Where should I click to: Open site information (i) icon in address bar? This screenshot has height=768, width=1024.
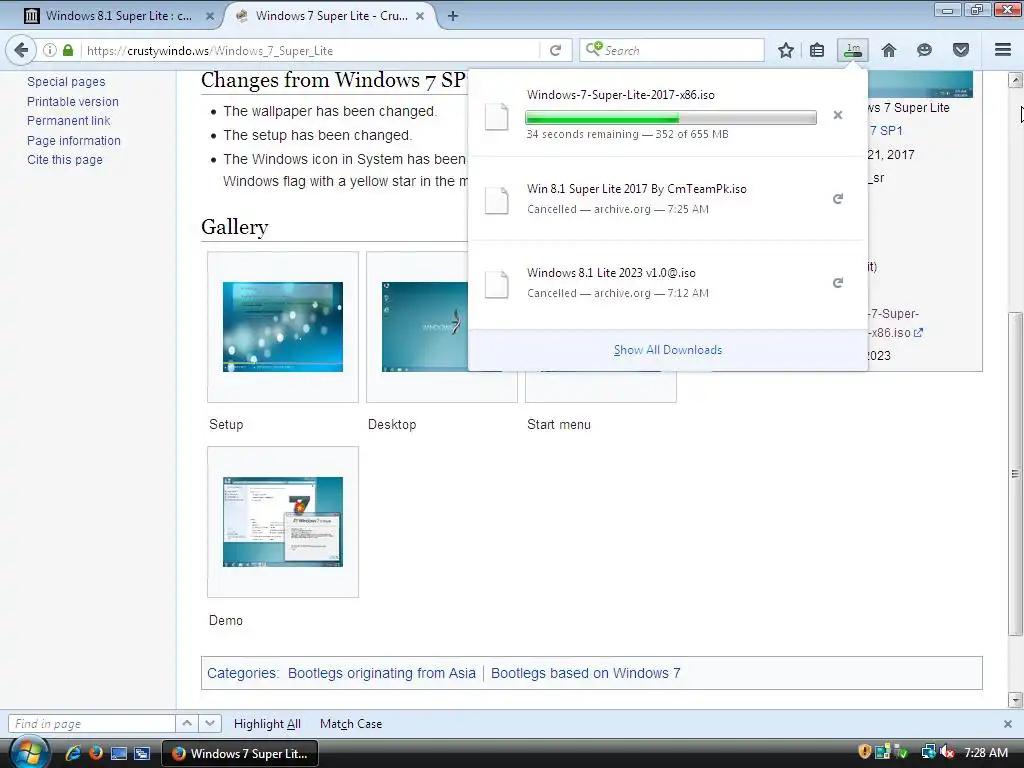pos(50,50)
